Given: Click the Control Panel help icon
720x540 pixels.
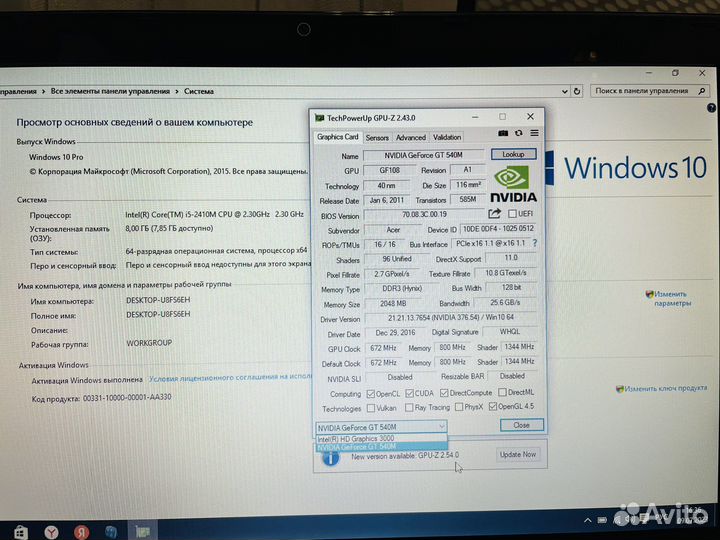Looking at the screenshot, I should (x=711, y=108).
